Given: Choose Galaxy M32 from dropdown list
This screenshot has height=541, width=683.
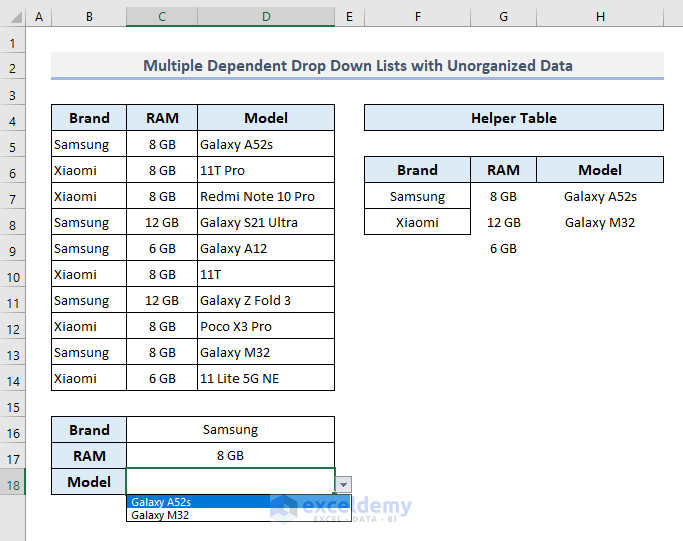Looking at the screenshot, I should click(238, 515).
